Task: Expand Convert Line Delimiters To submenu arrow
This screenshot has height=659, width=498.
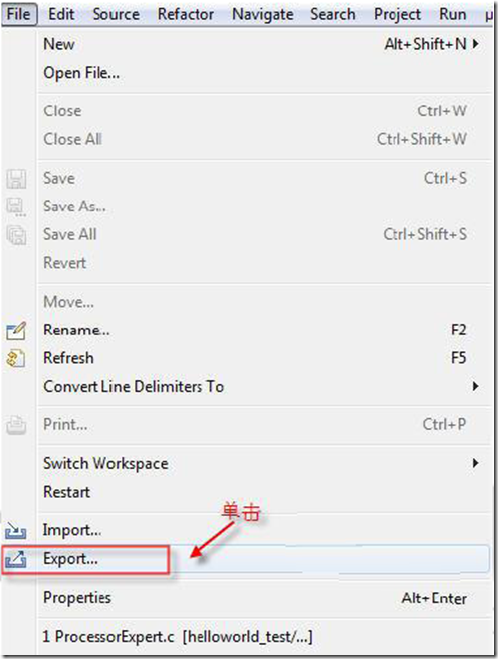Action: [x=475, y=386]
